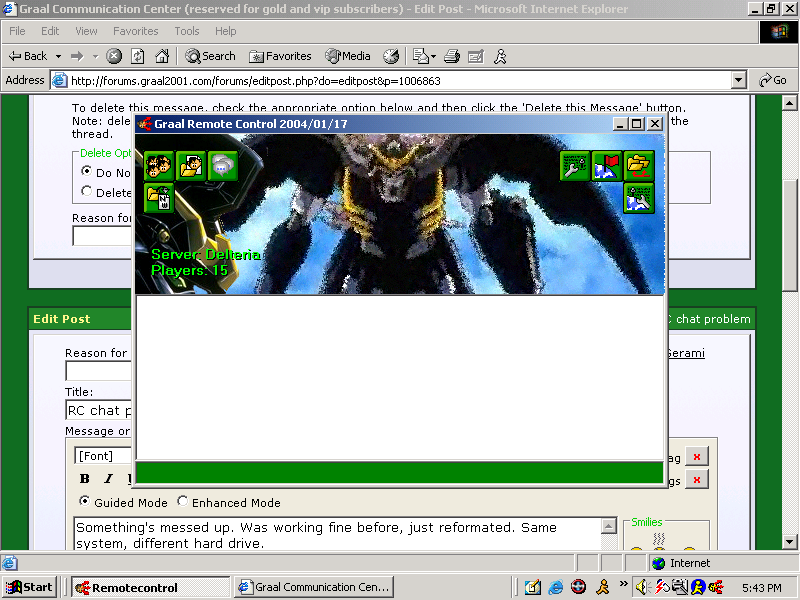Click the Start button

29,587
